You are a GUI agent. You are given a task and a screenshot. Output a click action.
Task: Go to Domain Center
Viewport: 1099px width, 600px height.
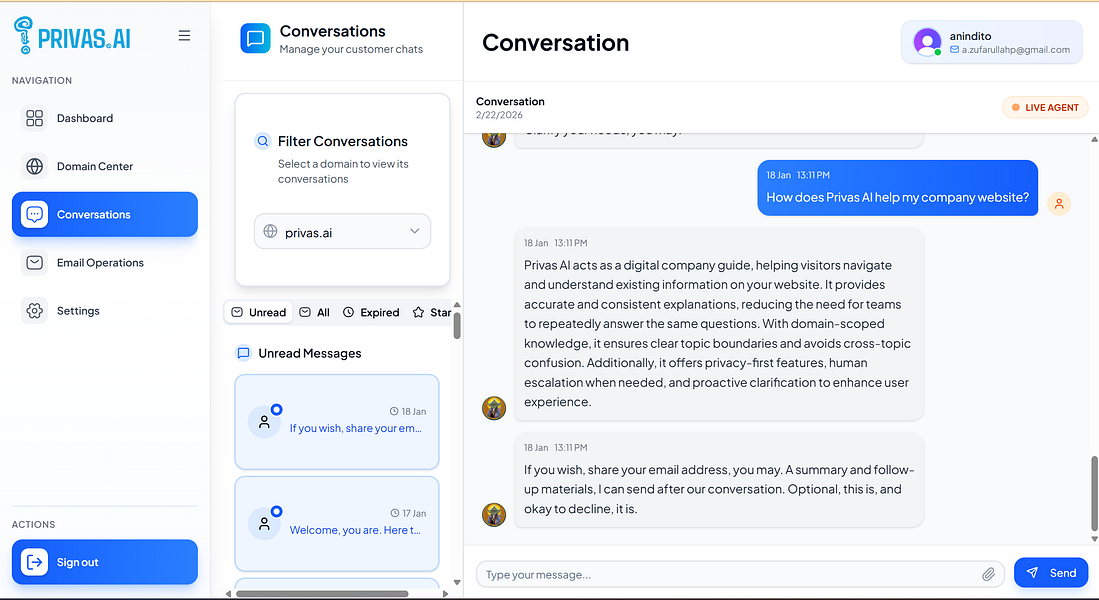pos(94,166)
